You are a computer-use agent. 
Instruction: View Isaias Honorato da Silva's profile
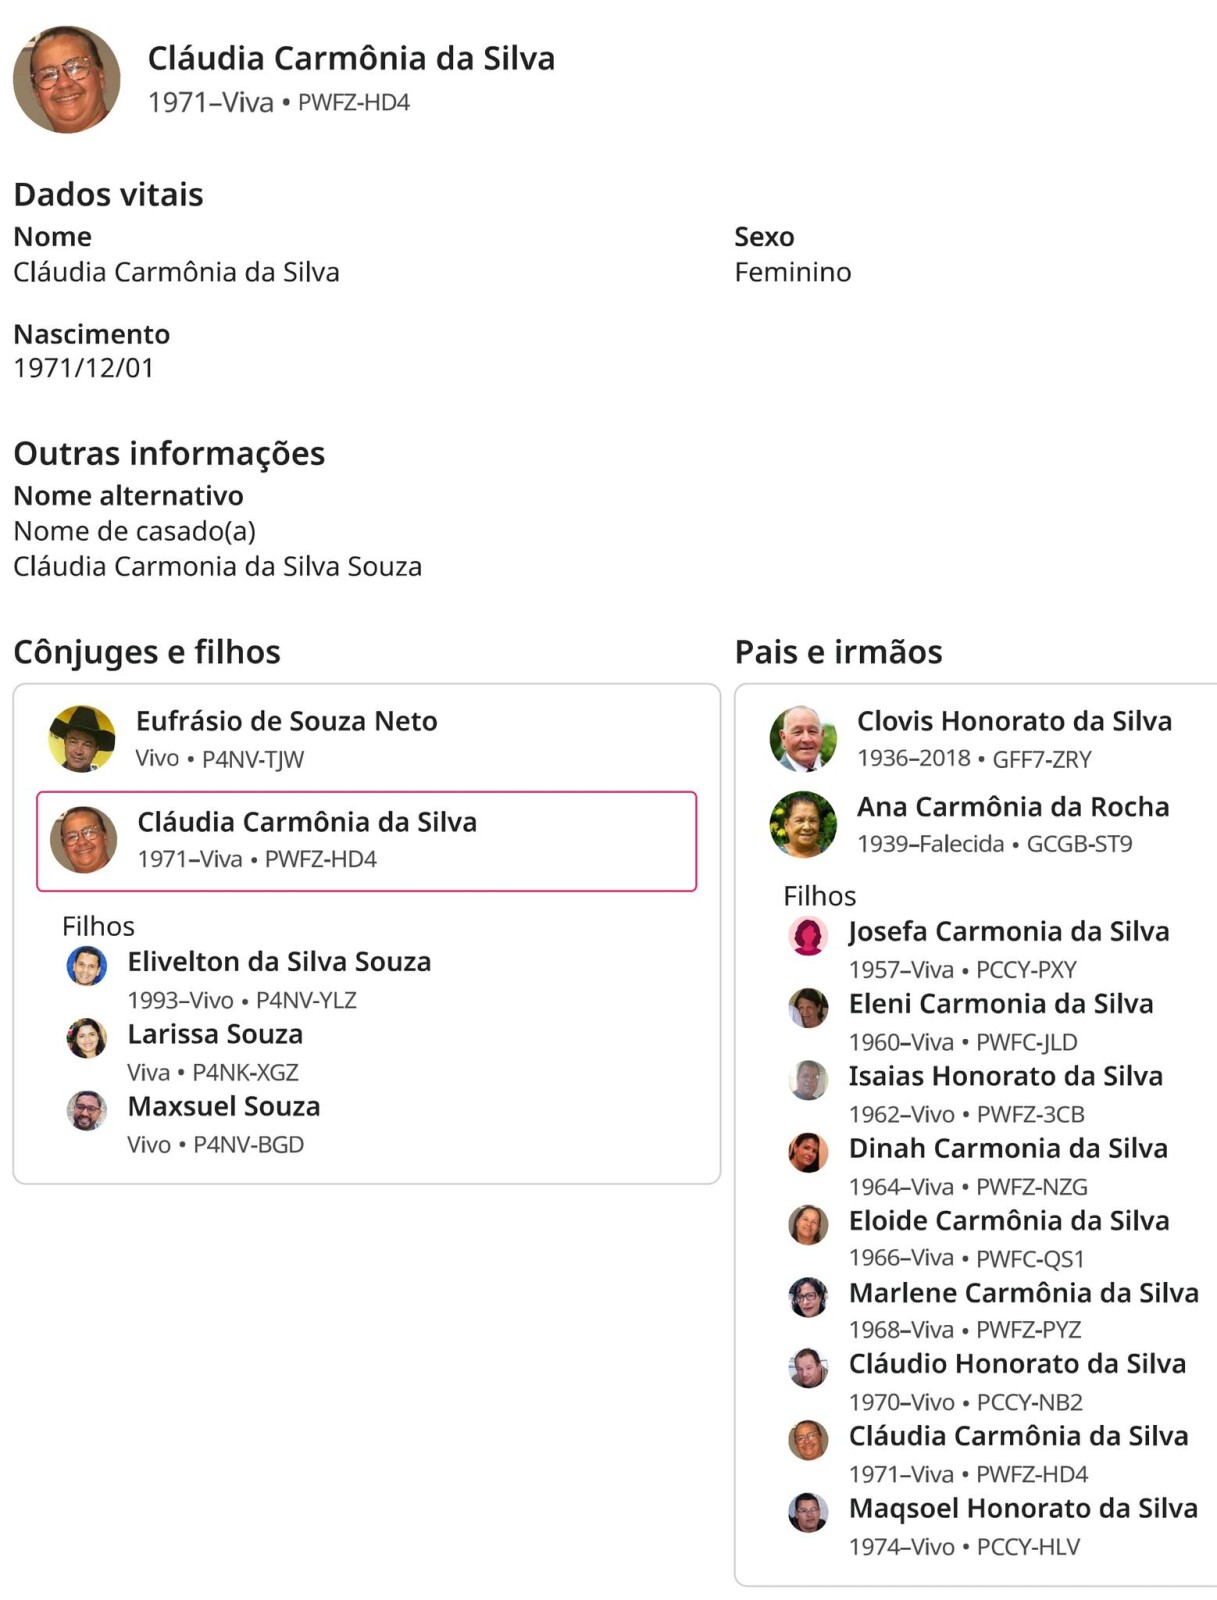pos(1005,1076)
